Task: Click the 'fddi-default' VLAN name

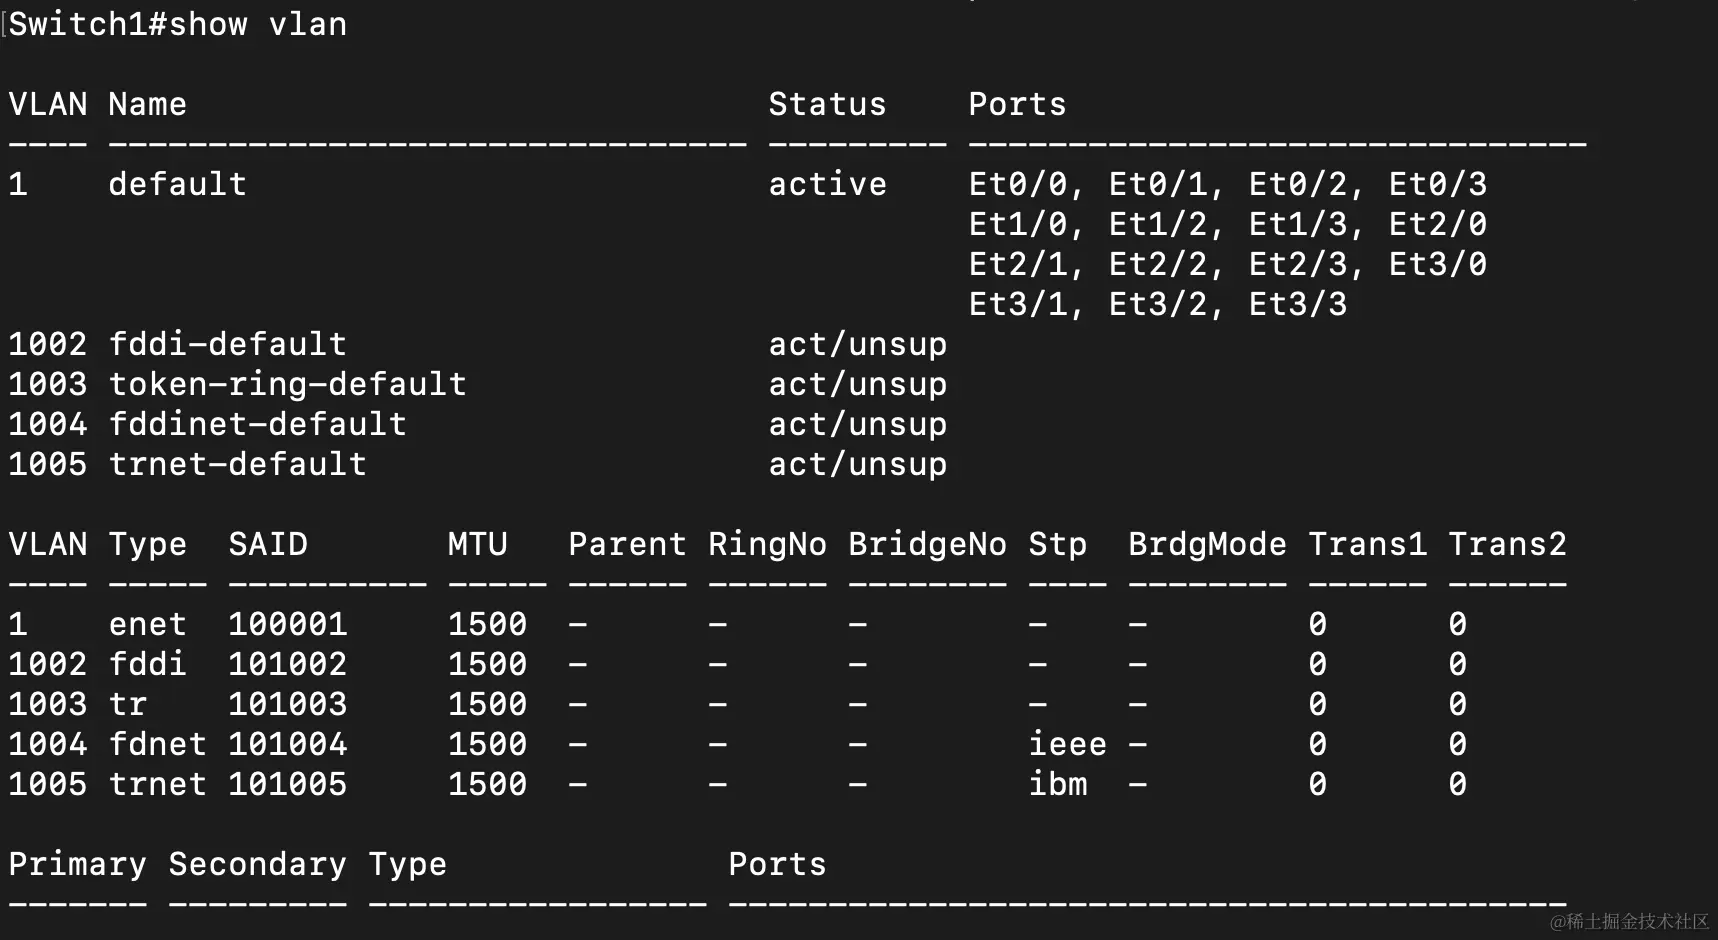Action: coord(228,344)
